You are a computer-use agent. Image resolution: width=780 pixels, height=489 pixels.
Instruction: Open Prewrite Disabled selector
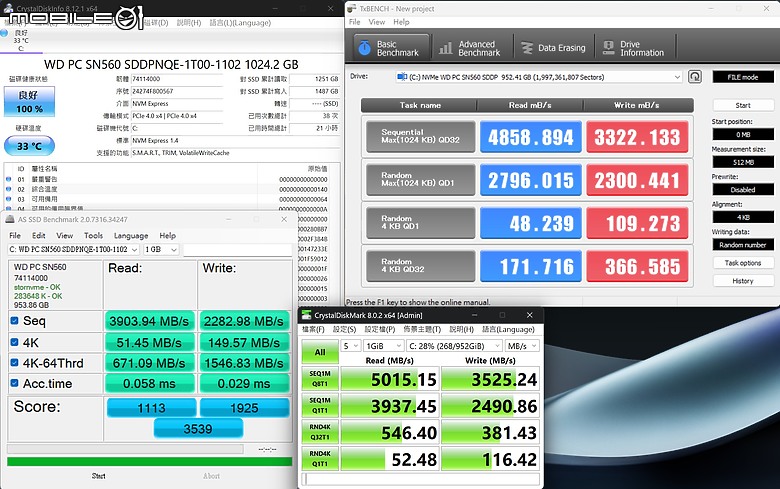743,190
